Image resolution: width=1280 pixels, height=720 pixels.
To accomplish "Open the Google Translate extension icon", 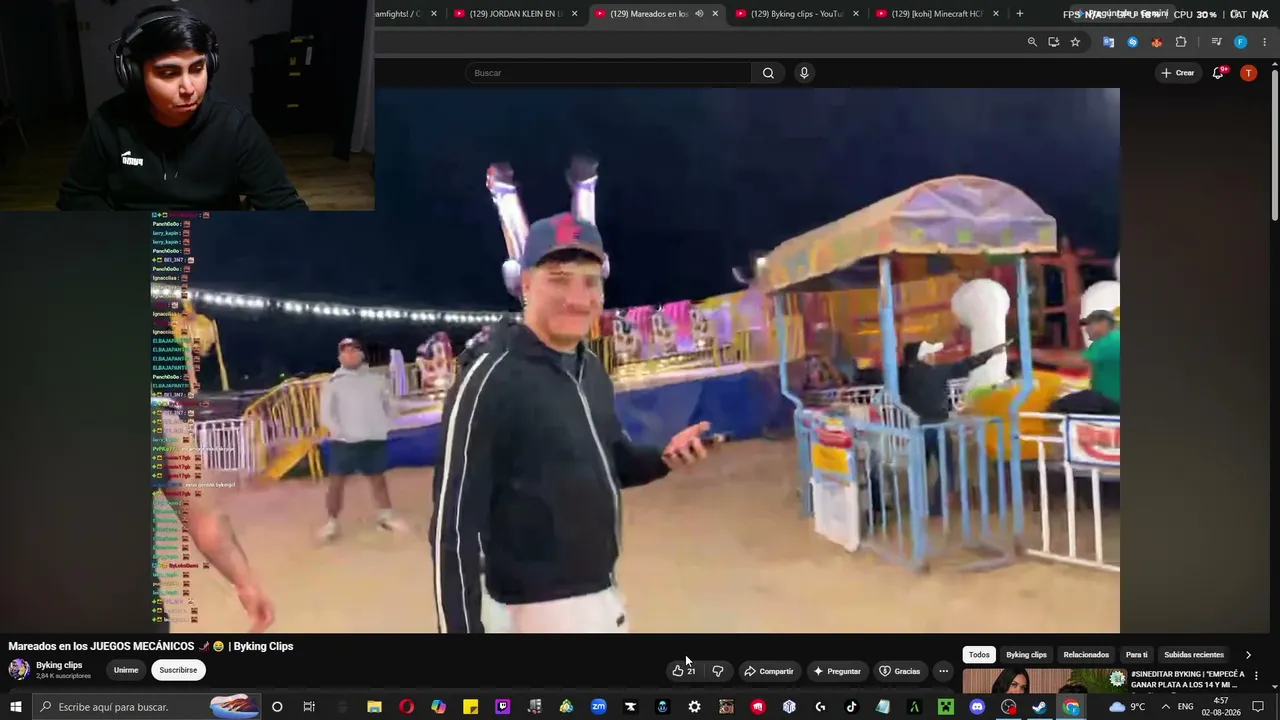I will (1108, 42).
